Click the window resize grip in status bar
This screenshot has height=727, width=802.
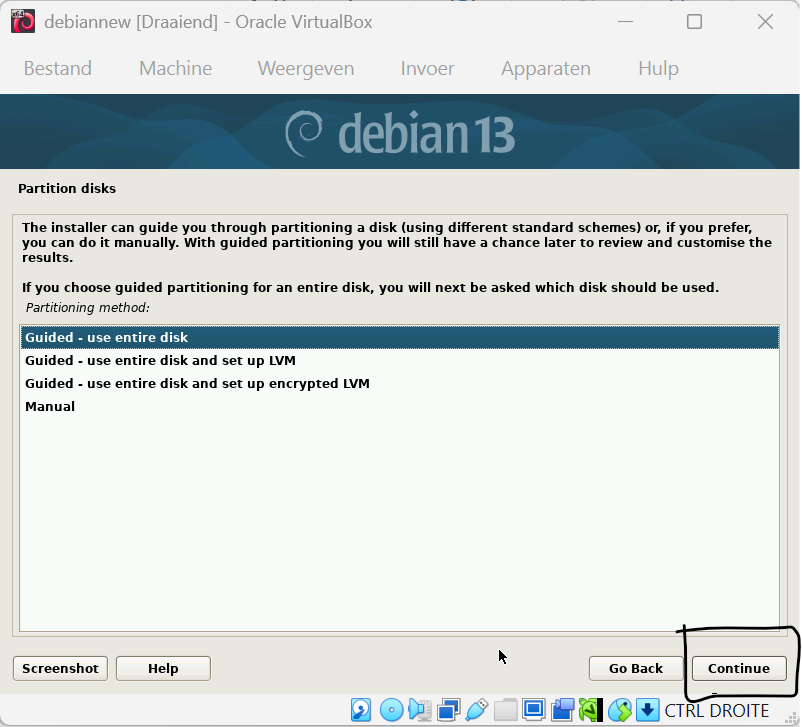[x=792, y=718]
